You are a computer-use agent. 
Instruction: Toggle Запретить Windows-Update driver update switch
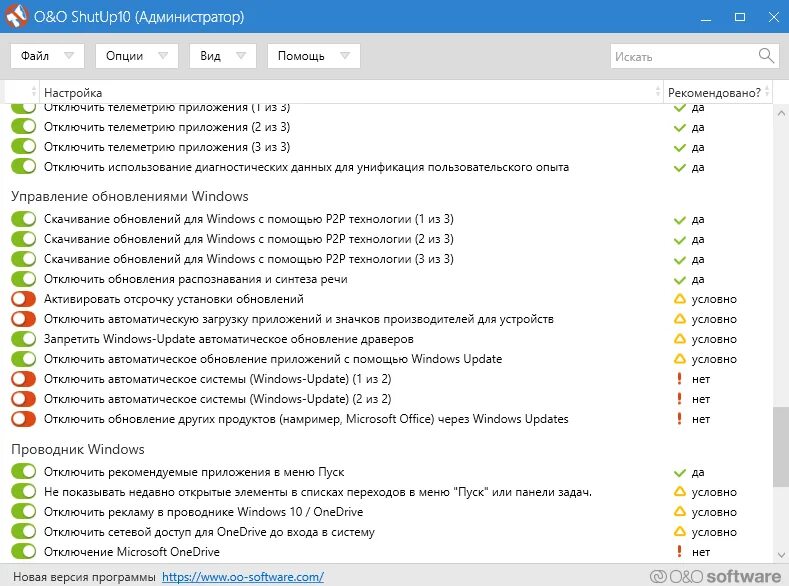click(23, 339)
